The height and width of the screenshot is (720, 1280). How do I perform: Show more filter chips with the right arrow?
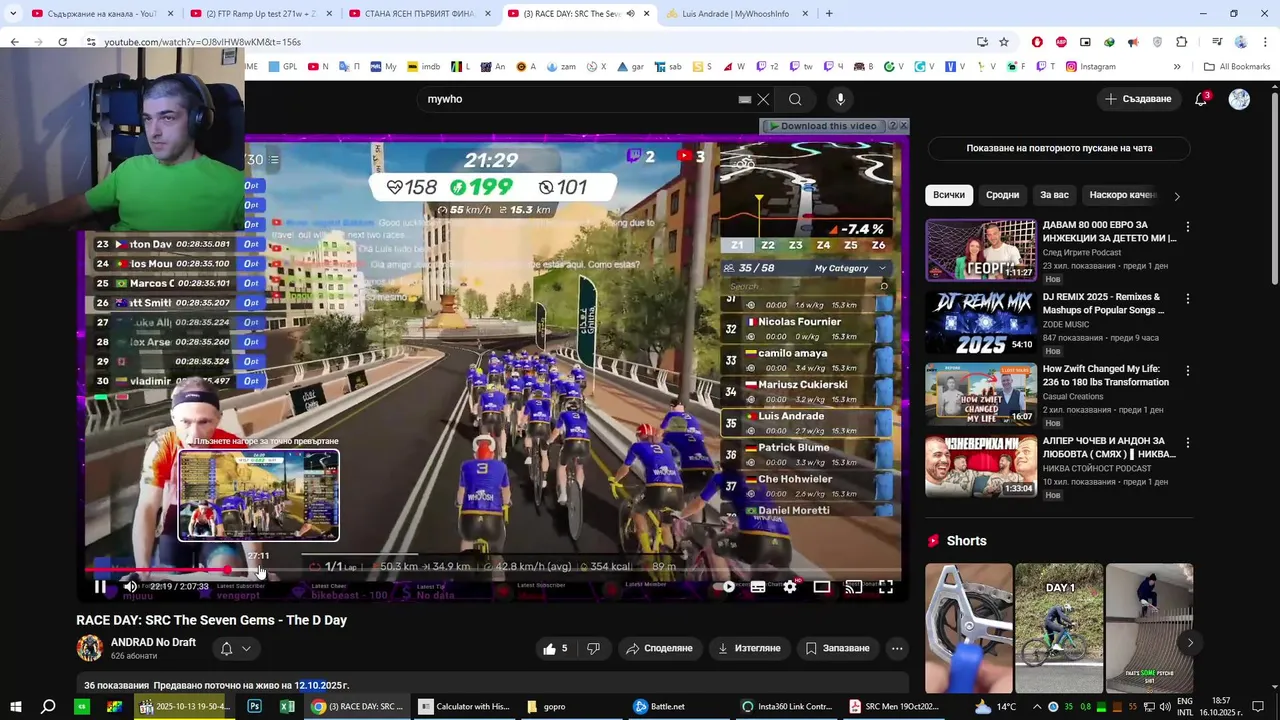[x=1177, y=196]
